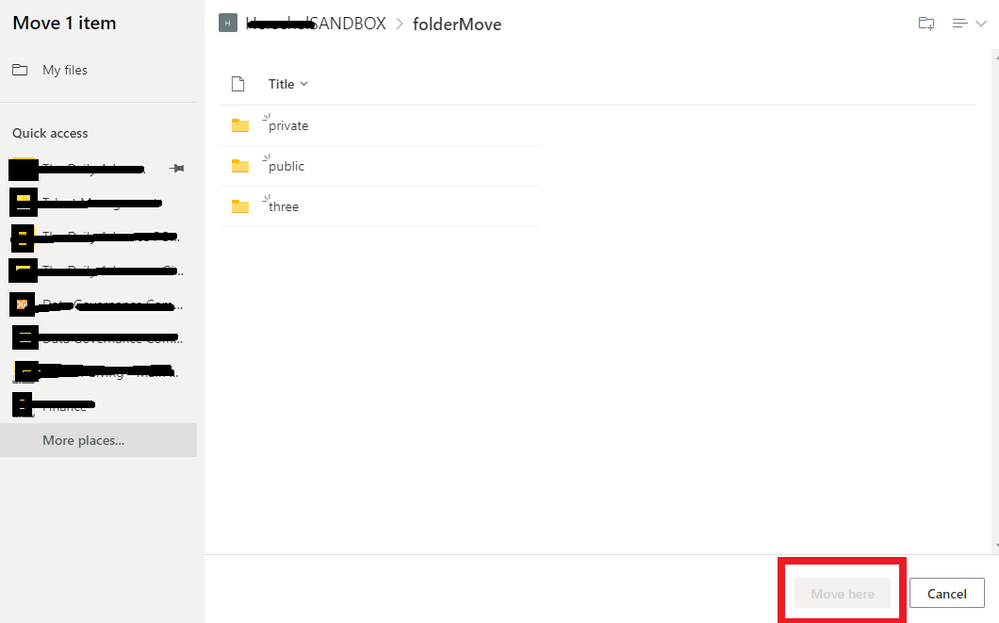Click the document icon in the column header

[x=237, y=83]
